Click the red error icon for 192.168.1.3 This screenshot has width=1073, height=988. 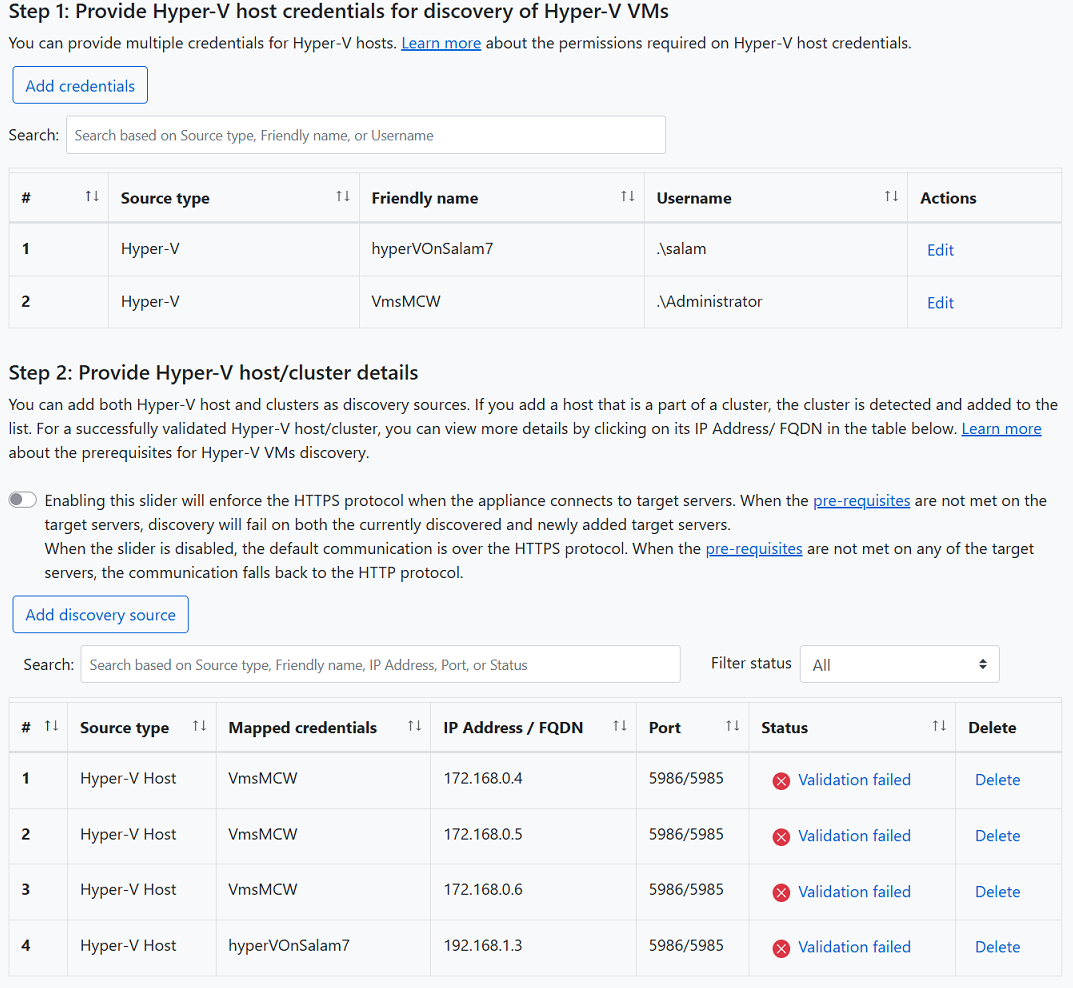tap(781, 948)
